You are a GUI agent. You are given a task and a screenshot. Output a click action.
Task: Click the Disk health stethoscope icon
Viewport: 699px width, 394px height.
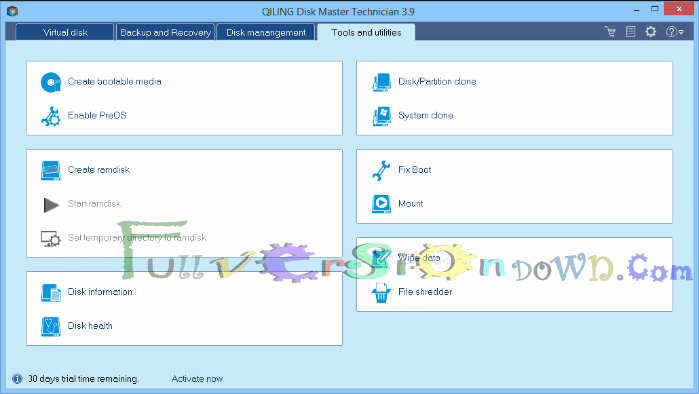[51, 326]
